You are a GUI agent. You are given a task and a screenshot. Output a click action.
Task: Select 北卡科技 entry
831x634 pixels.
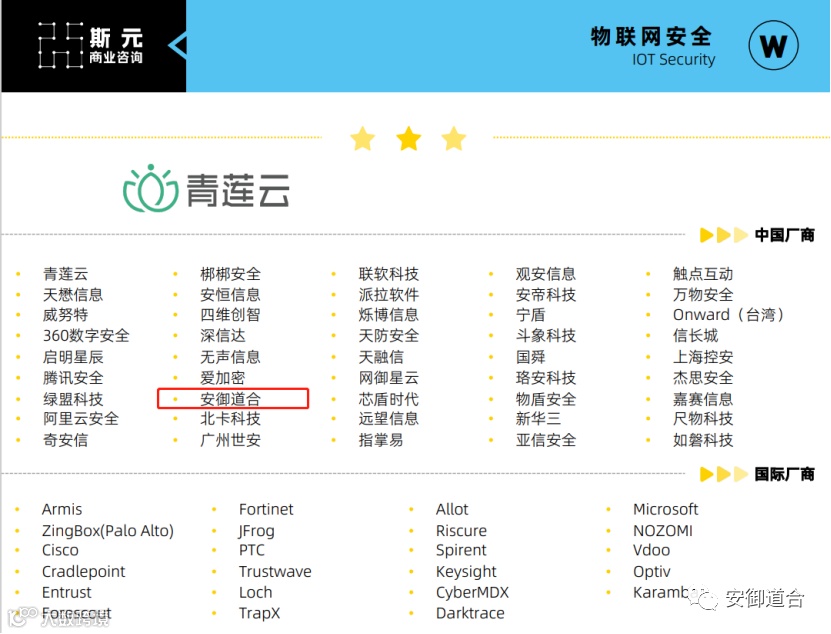tap(231, 419)
